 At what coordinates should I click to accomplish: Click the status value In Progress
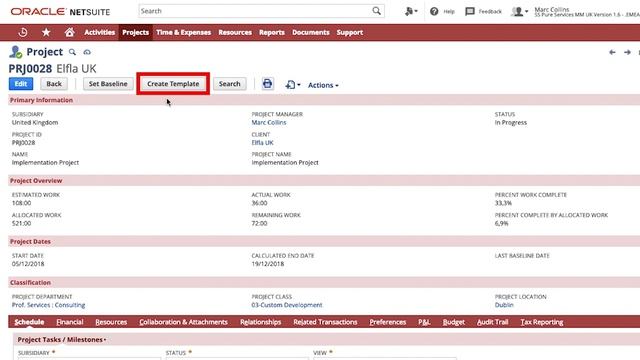(x=511, y=122)
